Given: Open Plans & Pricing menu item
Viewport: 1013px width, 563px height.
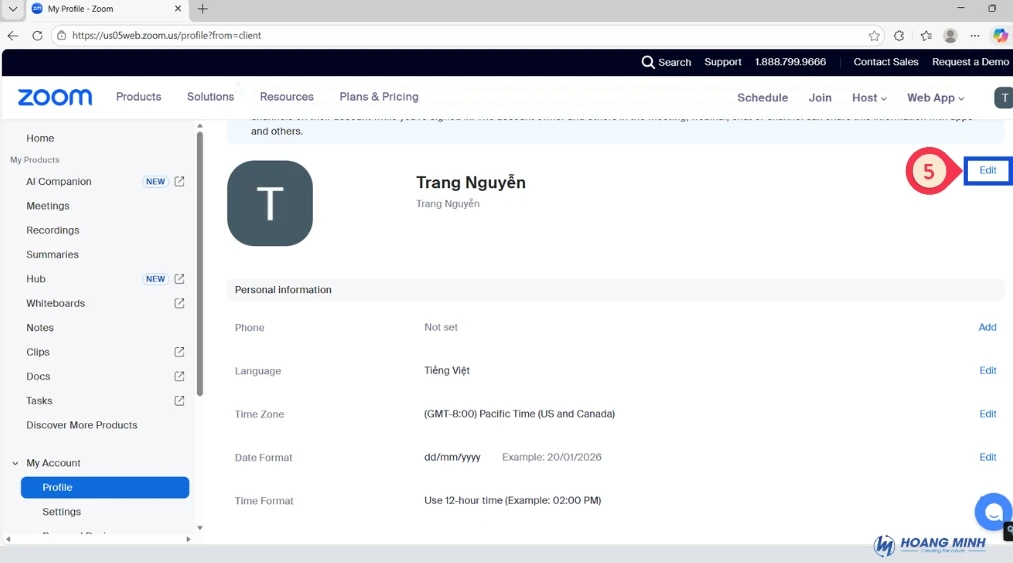Looking at the screenshot, I should tap(378, 97).
